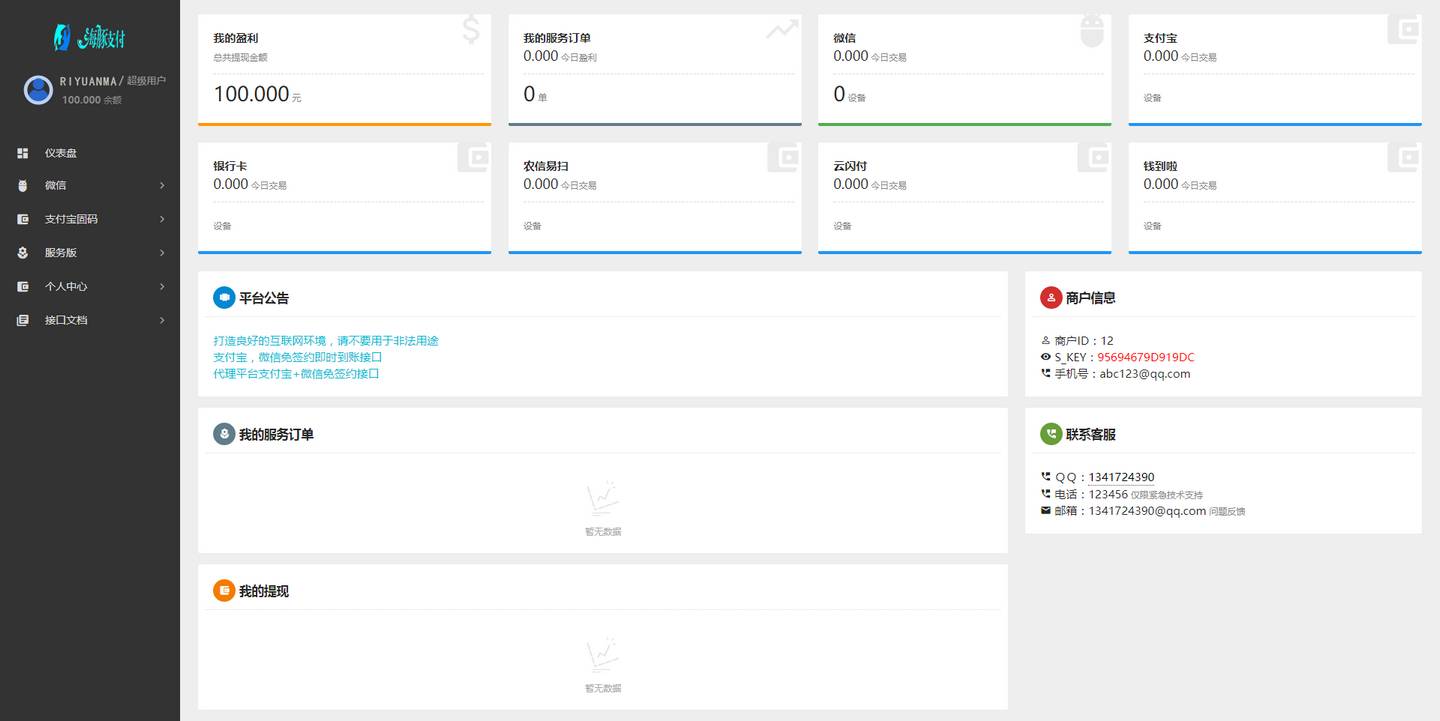Click the logo at sidebar top

(x=90, y=38)
